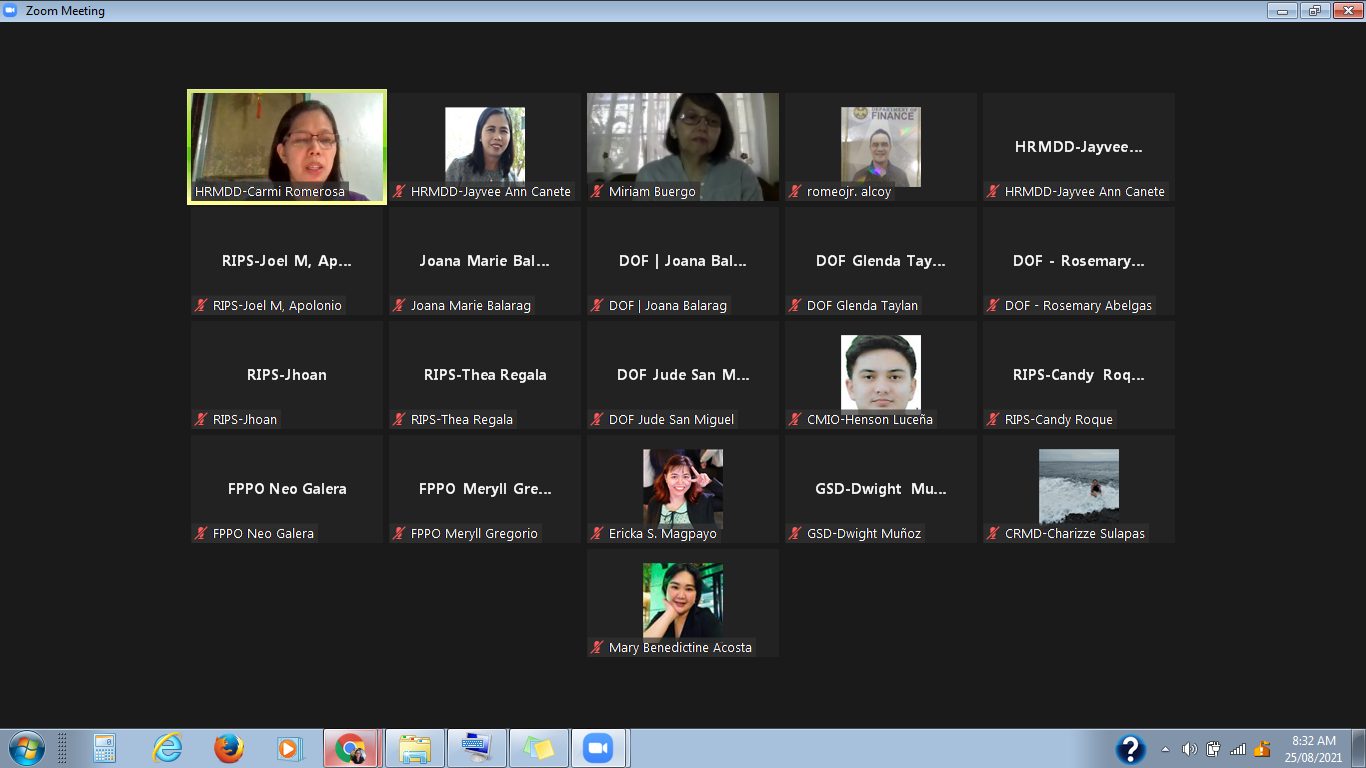Click muted mic icon beside Mary Benedictine Acosta
This screenshot has height=768, width=1366.
[x=597, y=648]
